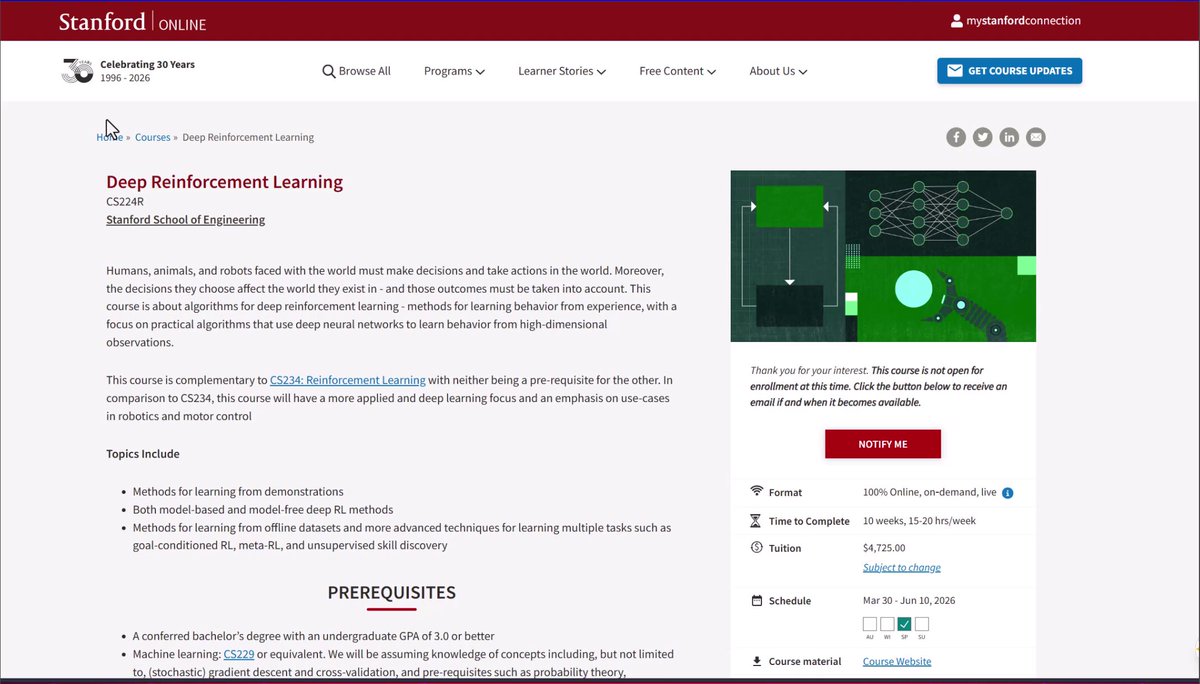
Task: Click the bachelor's degree GPA requirement bullet
Action: tap(314, 636)
